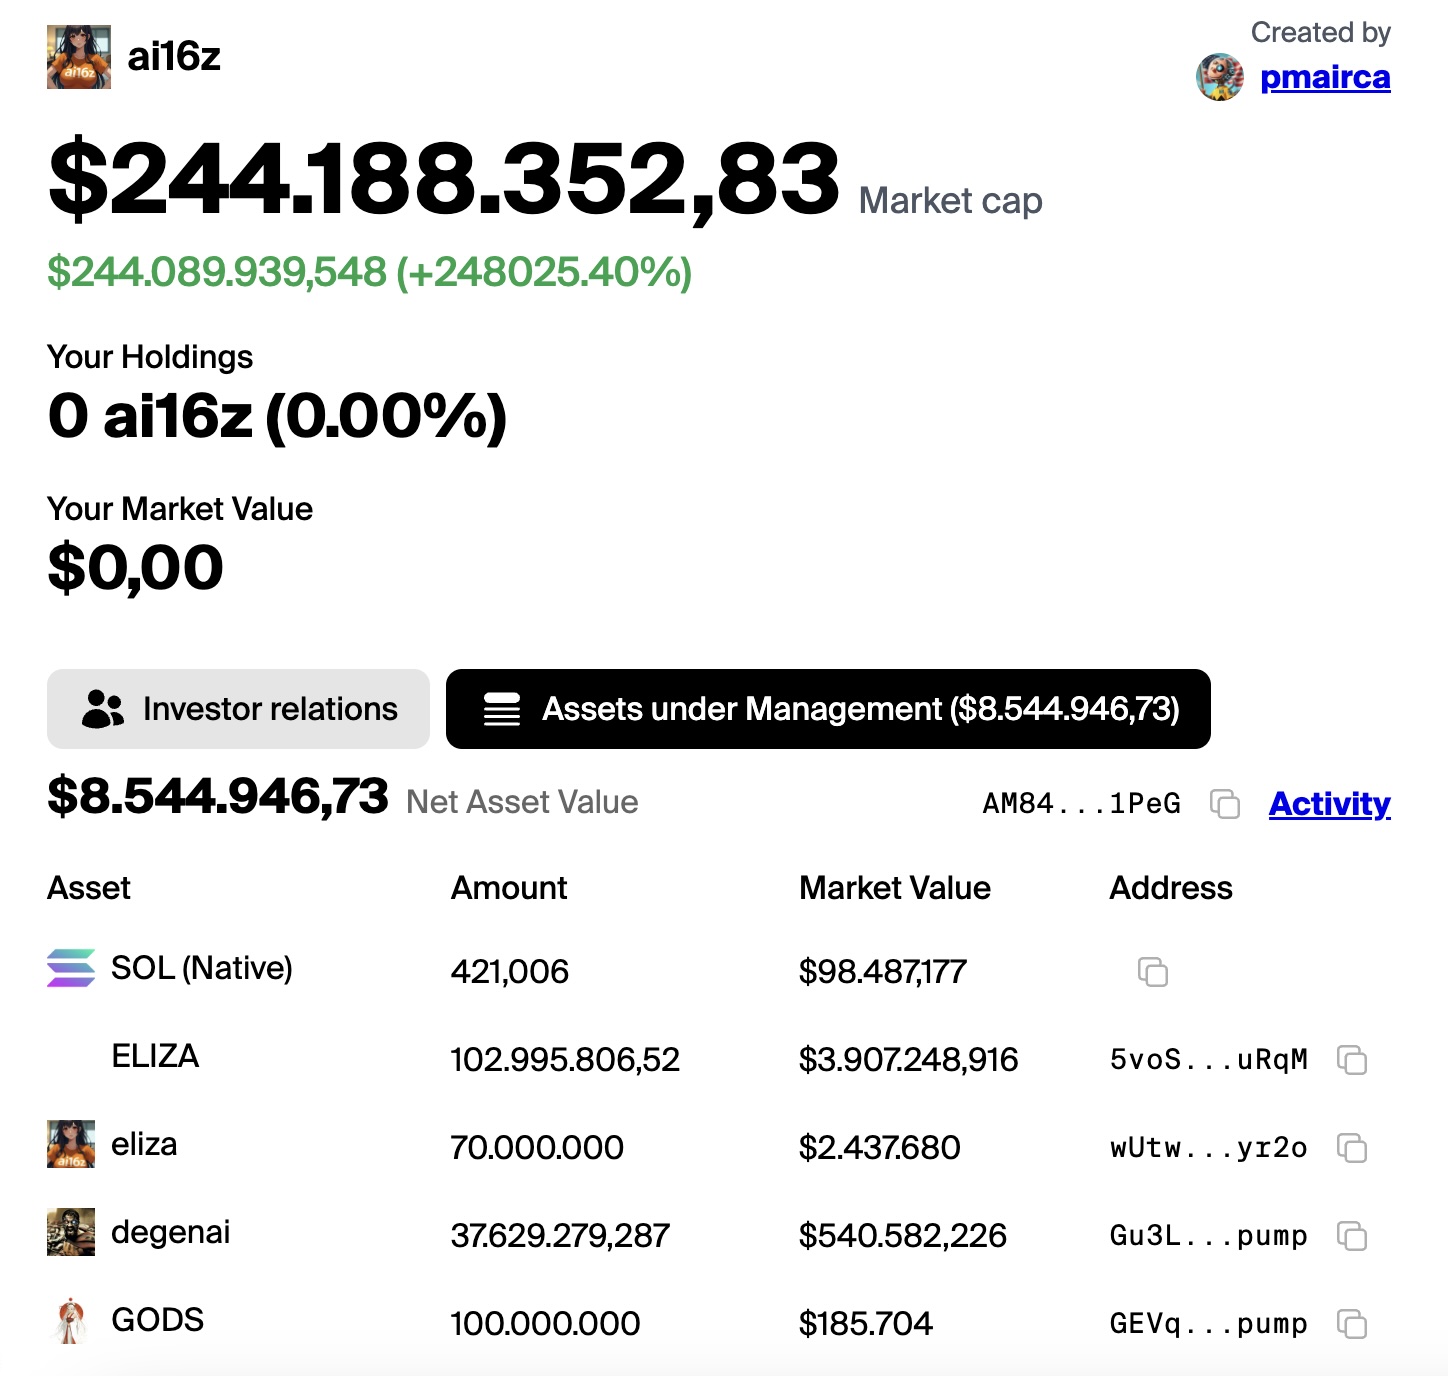Click the 'degenai' asset name

click(171, 1232)
